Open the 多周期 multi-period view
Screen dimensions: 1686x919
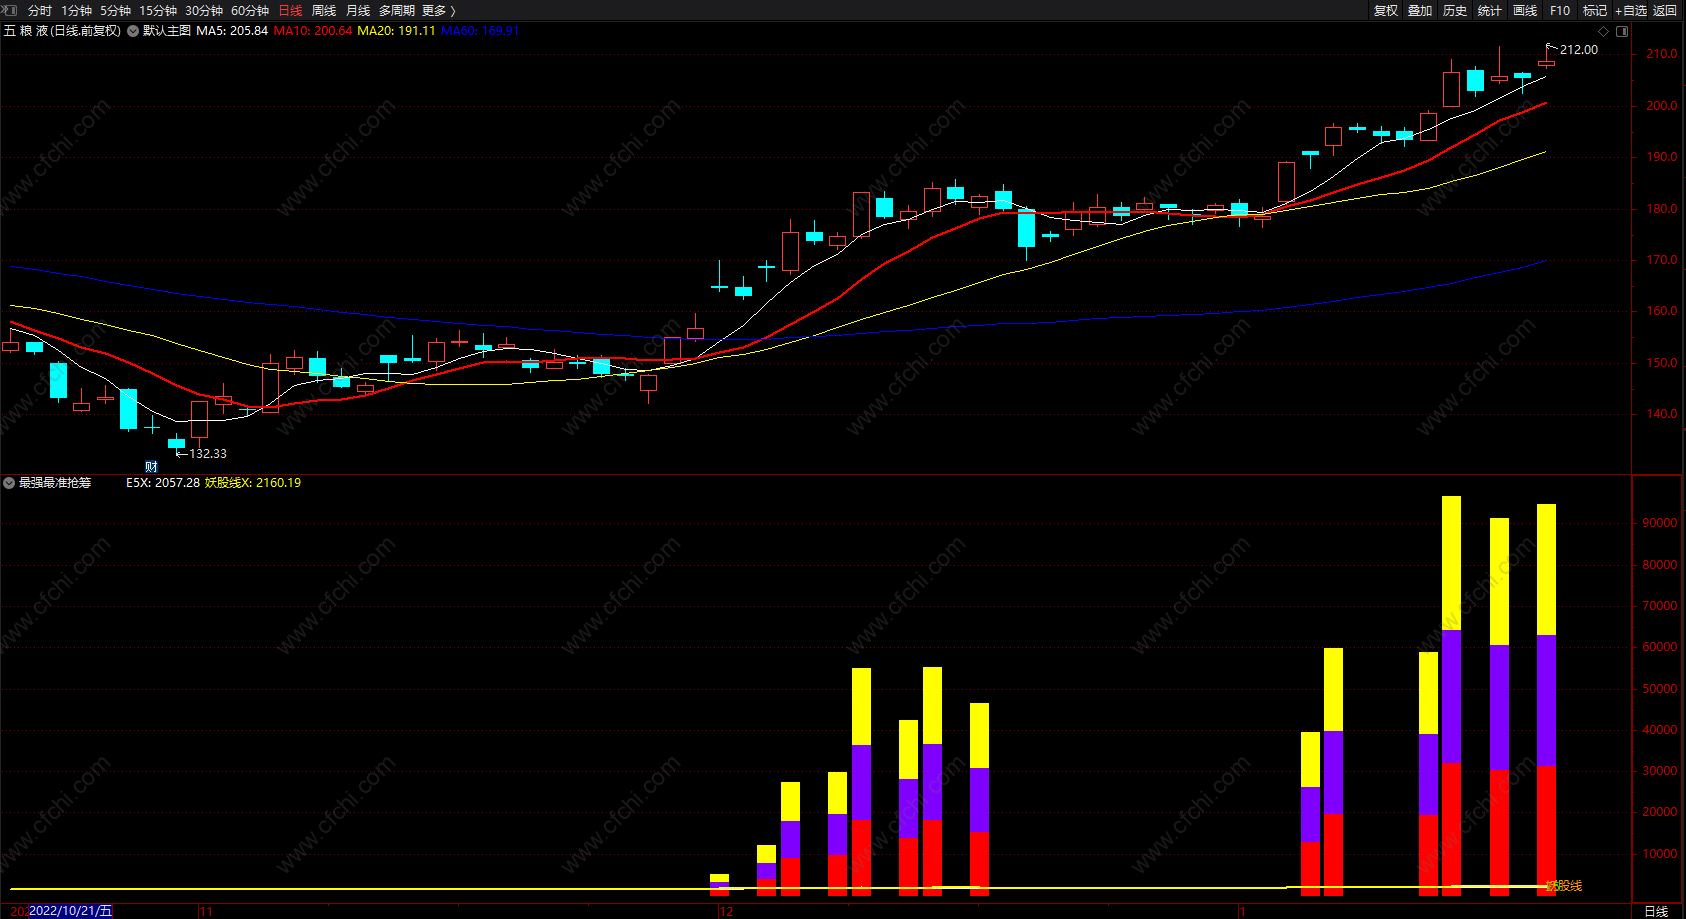click(x=397, y=10)
